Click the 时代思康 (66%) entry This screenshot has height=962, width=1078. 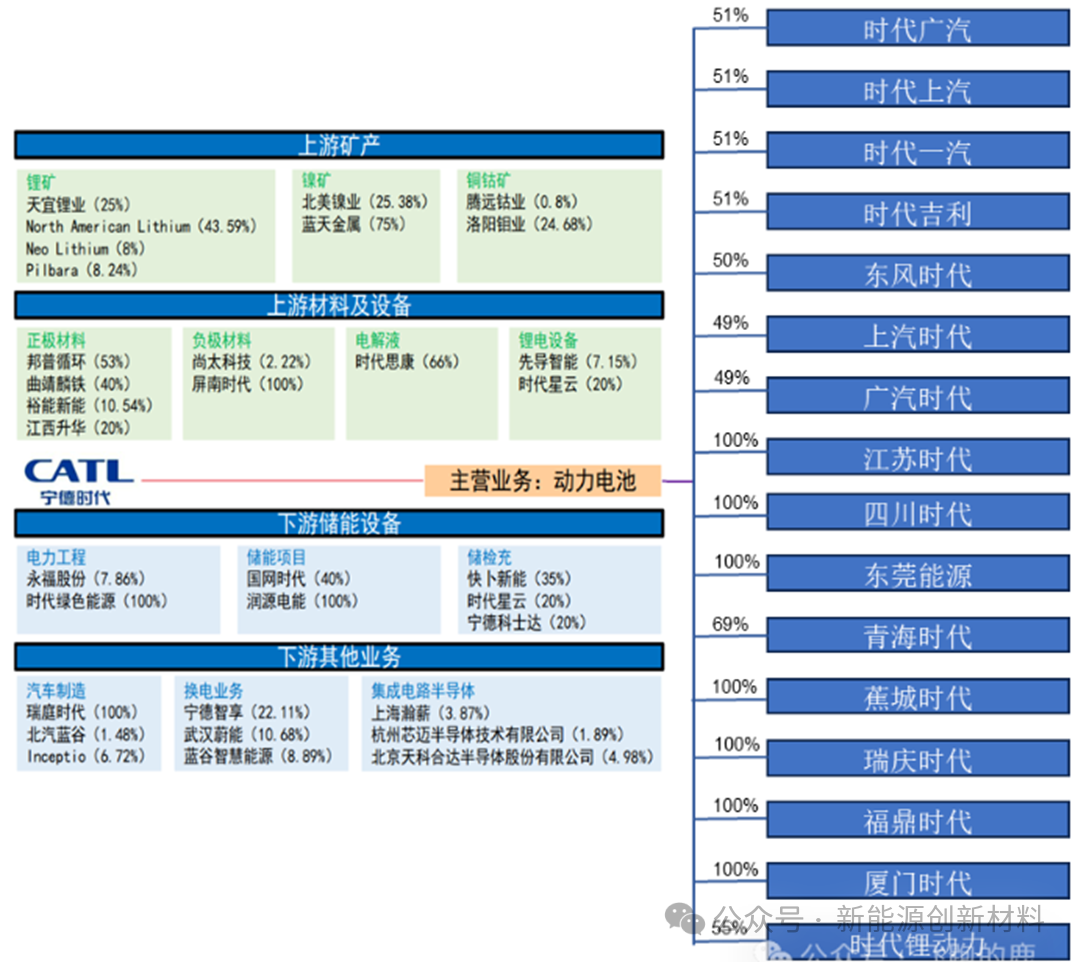click(x=407, y=362)
